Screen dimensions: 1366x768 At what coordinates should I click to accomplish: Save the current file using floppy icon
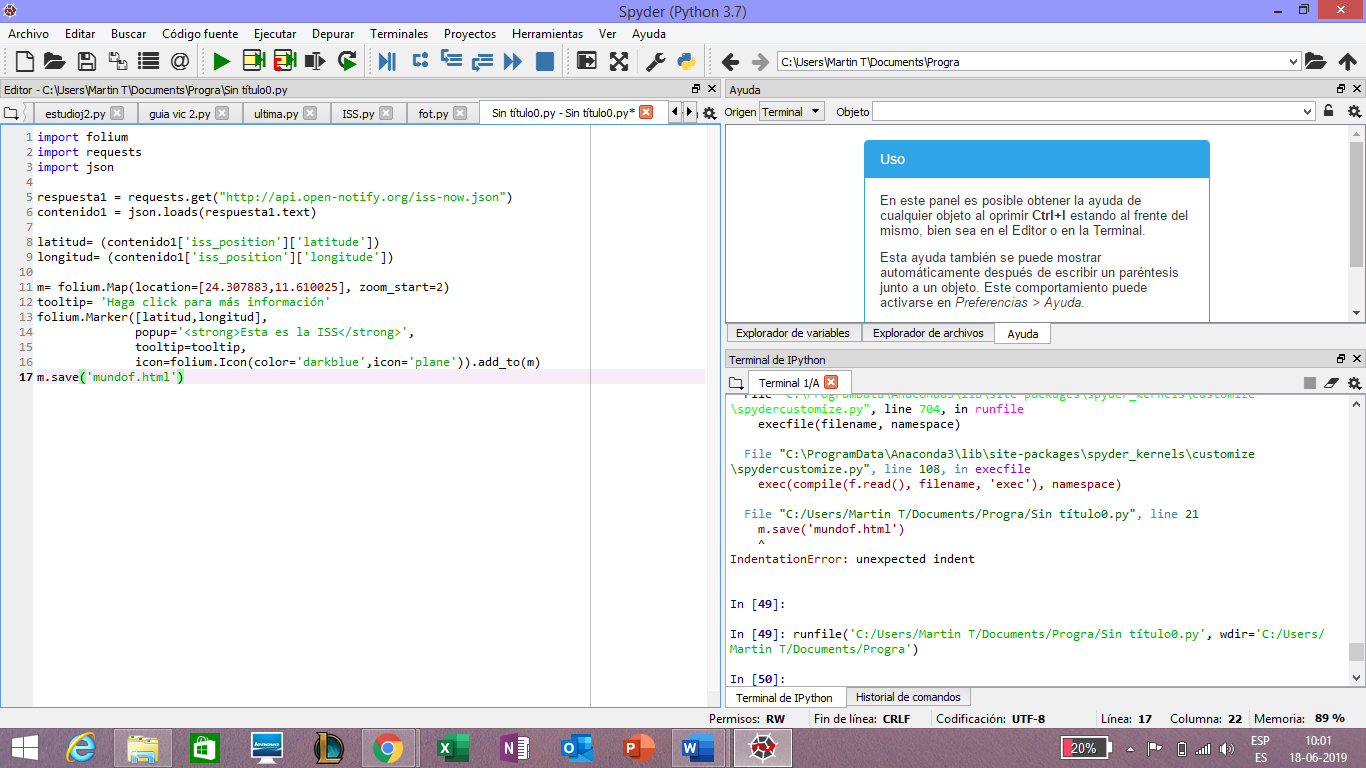(86, 61)
